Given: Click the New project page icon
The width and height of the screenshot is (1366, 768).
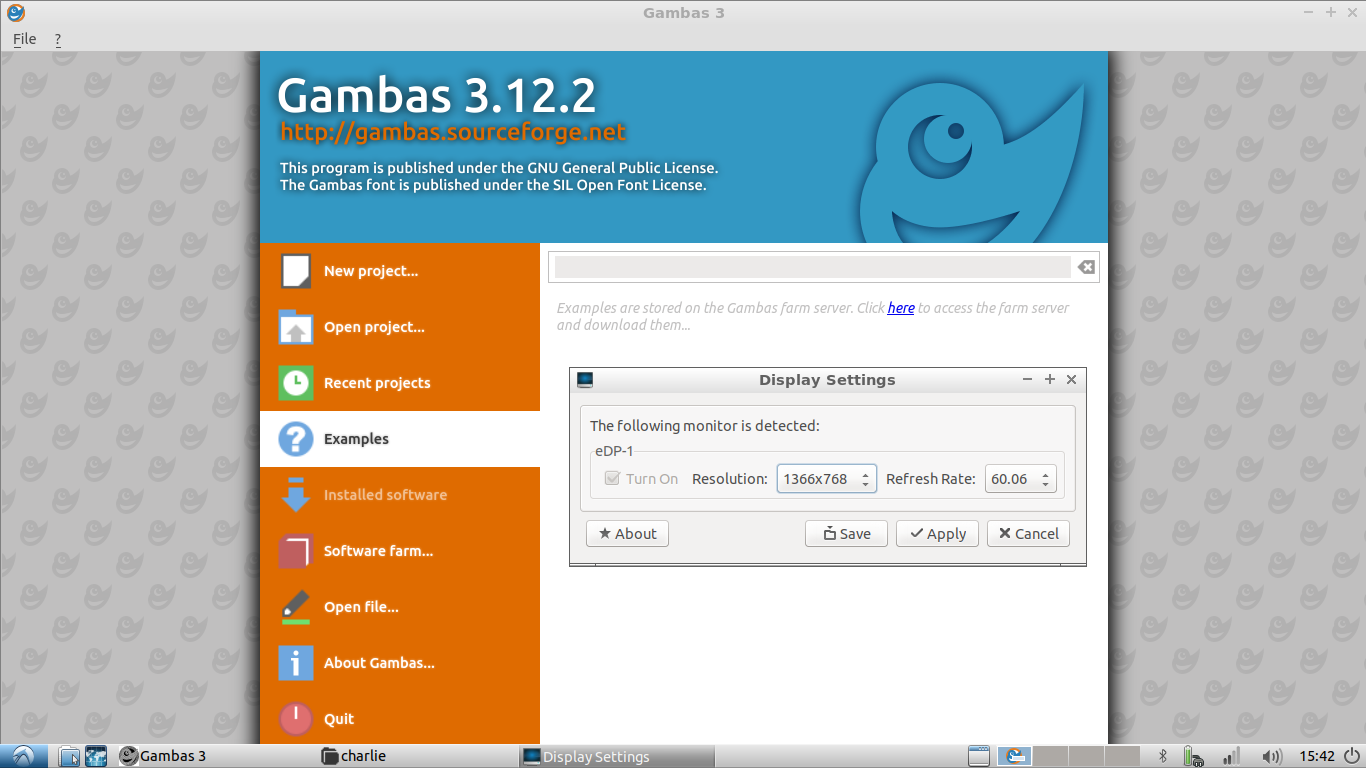Looking at the screenshot, I should (296, 271).
